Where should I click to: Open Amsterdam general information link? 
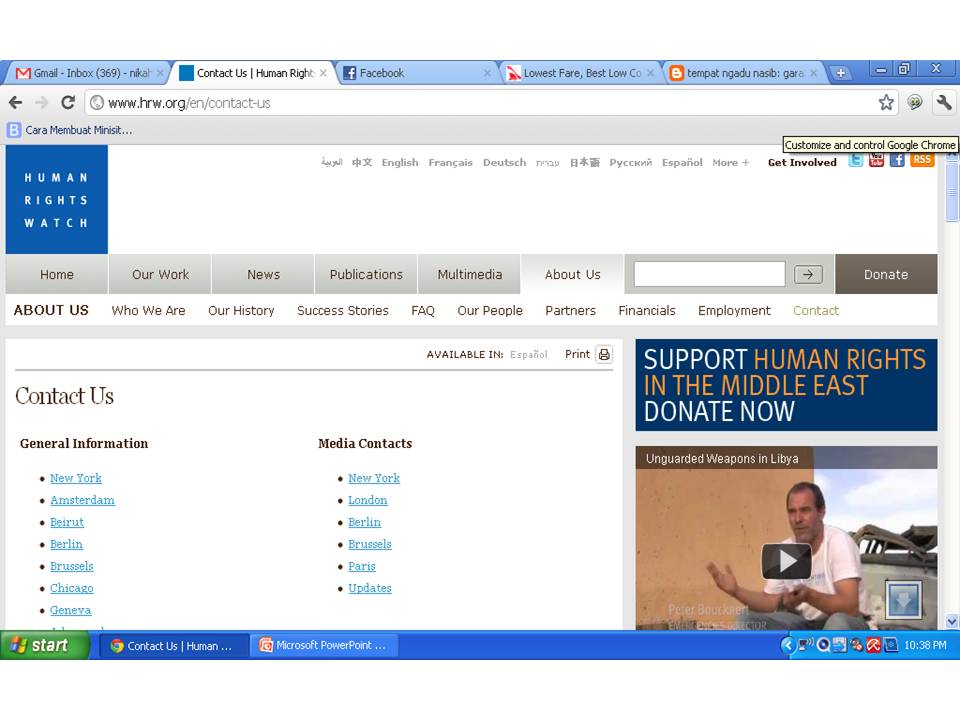tap(82, 500)
